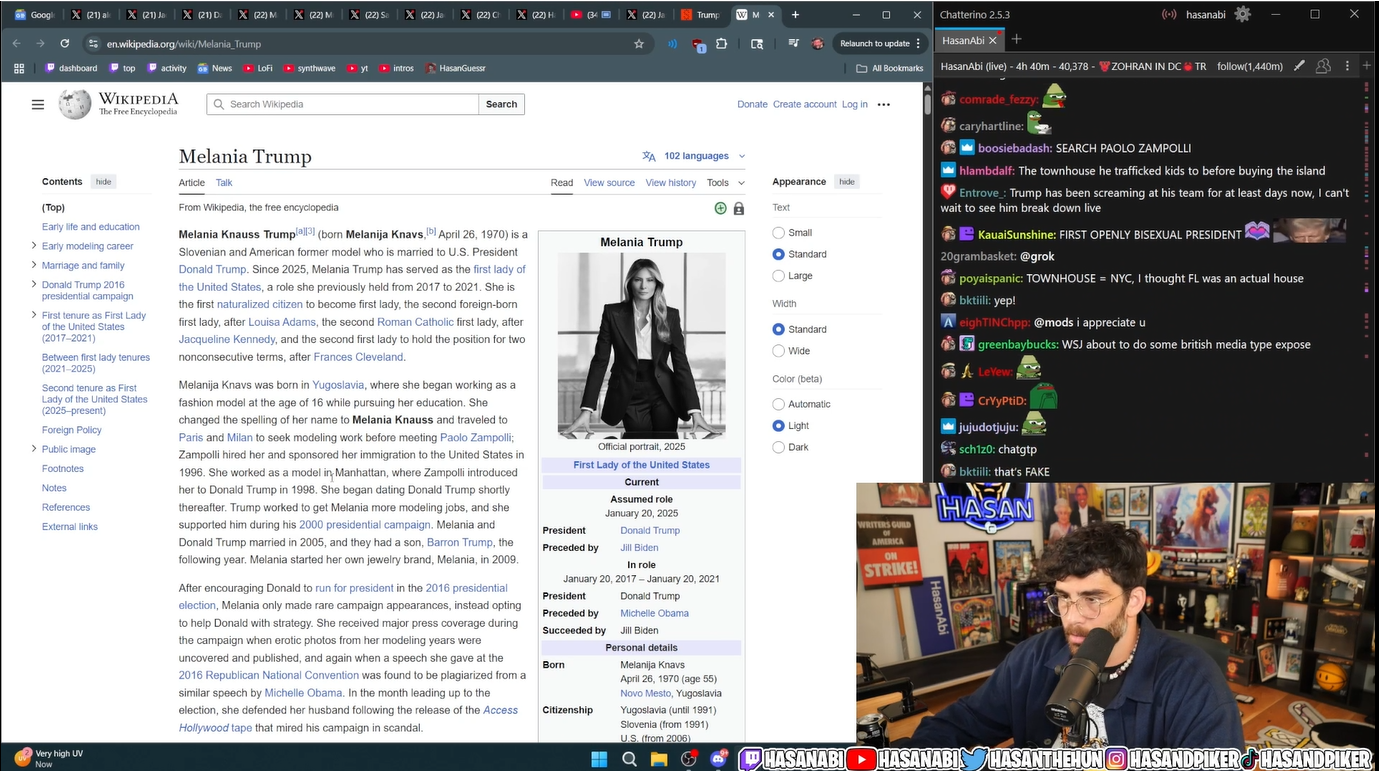Expand Early modeling career contents section

coord(34,246)
